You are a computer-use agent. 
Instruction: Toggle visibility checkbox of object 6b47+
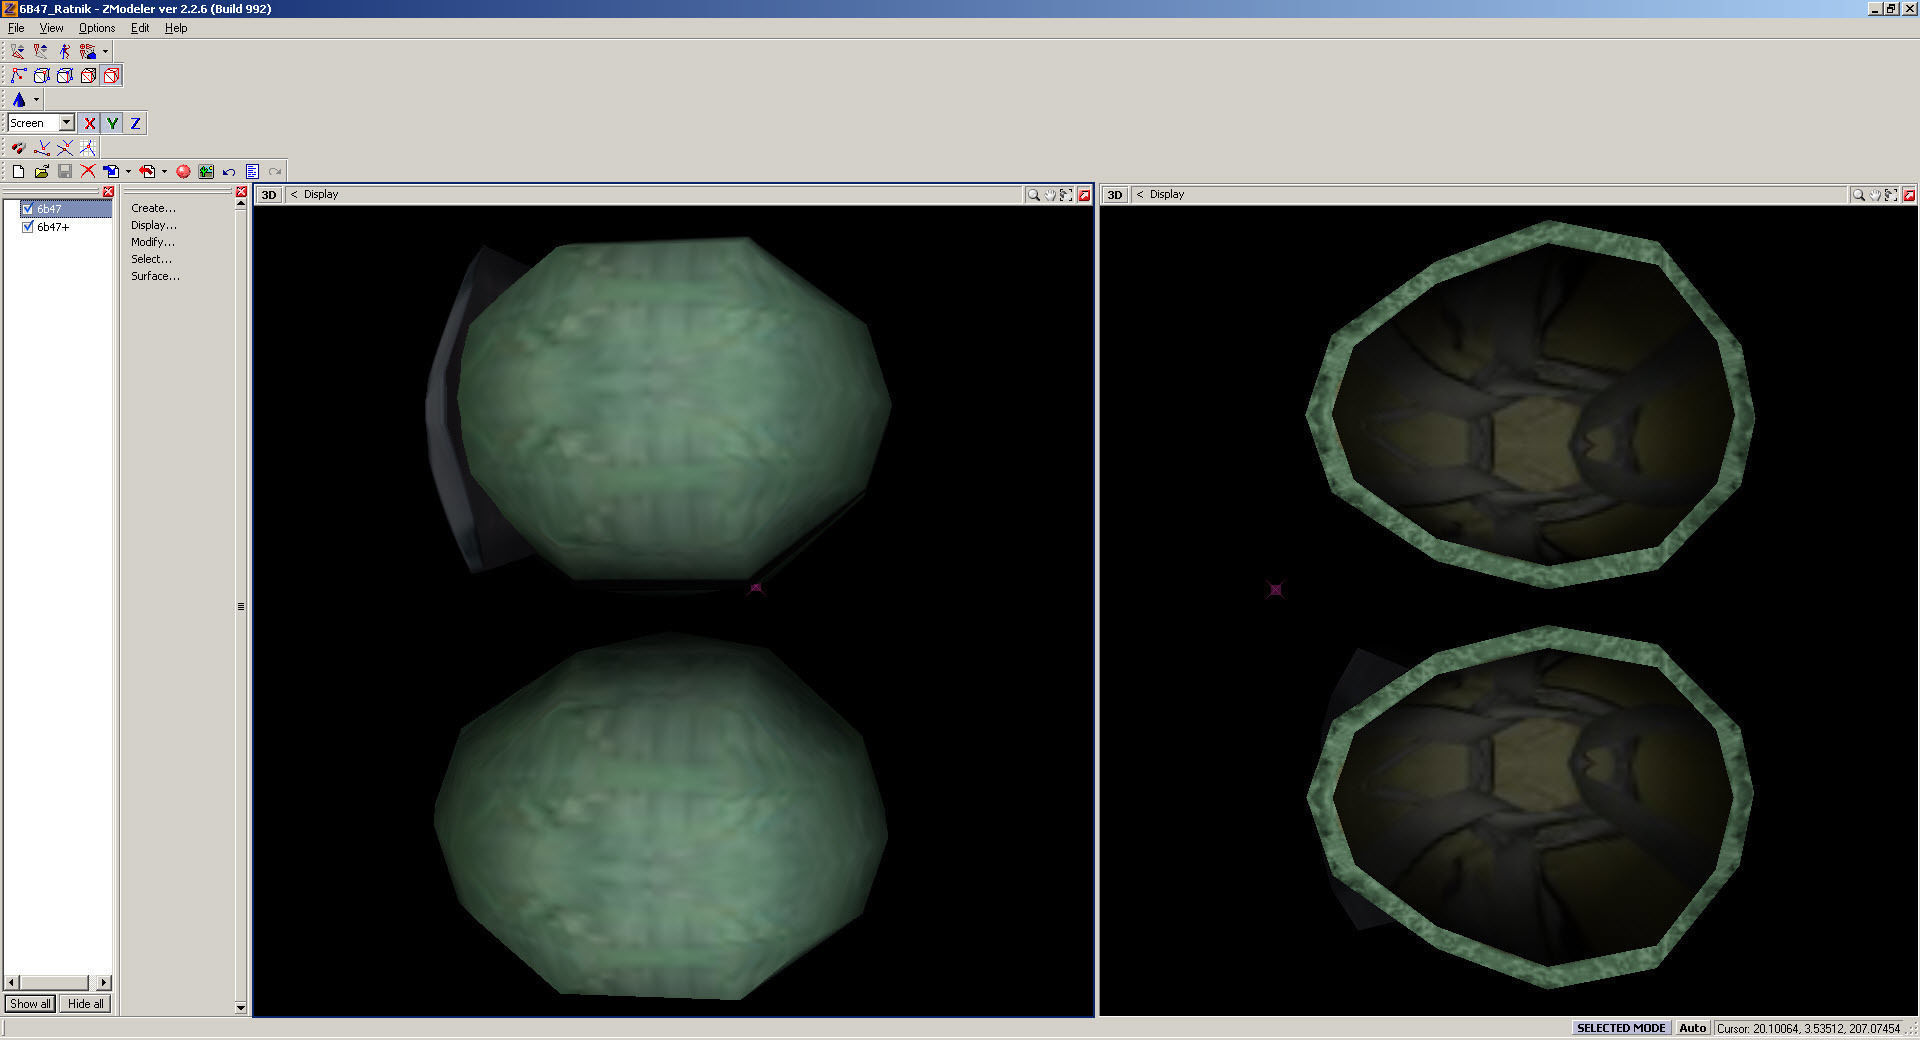(x=28, y=227)
